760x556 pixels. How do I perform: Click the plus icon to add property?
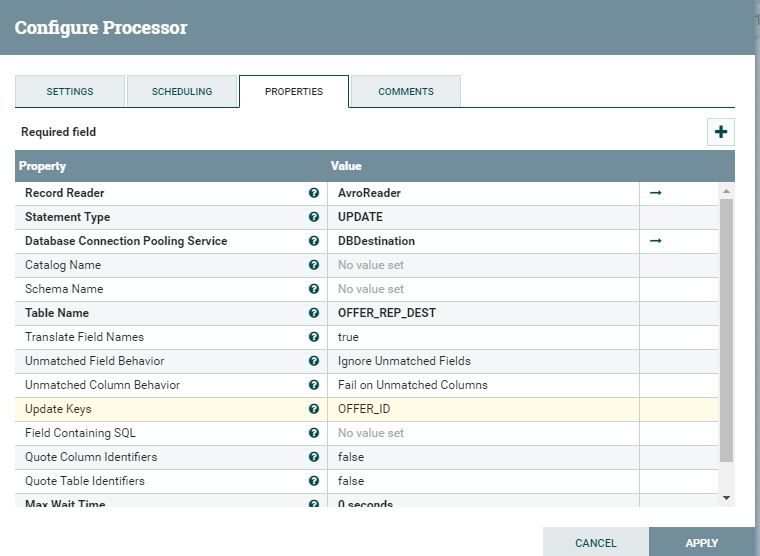tap(720, 131)
